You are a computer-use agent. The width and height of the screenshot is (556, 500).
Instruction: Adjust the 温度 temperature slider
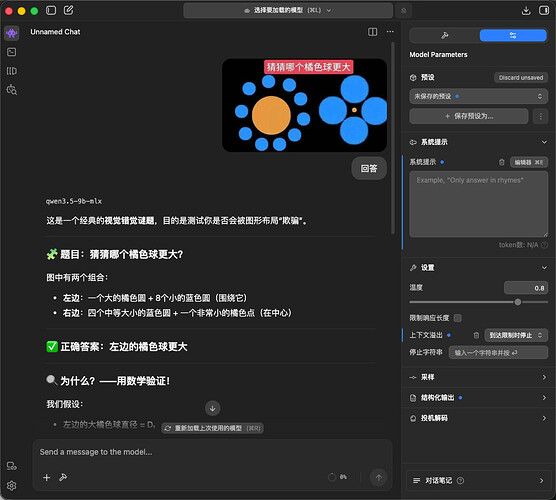coord(517,302)
